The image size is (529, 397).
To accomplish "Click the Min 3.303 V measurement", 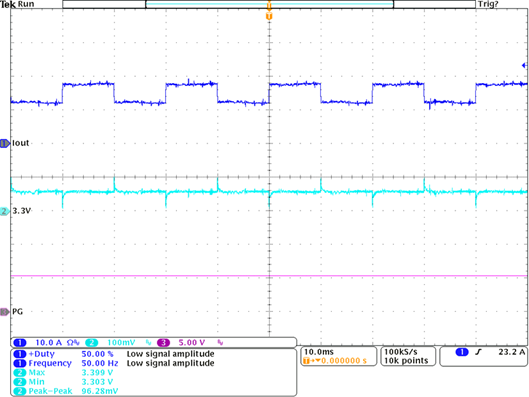I will pyautogui.click(x=63, y=382).
